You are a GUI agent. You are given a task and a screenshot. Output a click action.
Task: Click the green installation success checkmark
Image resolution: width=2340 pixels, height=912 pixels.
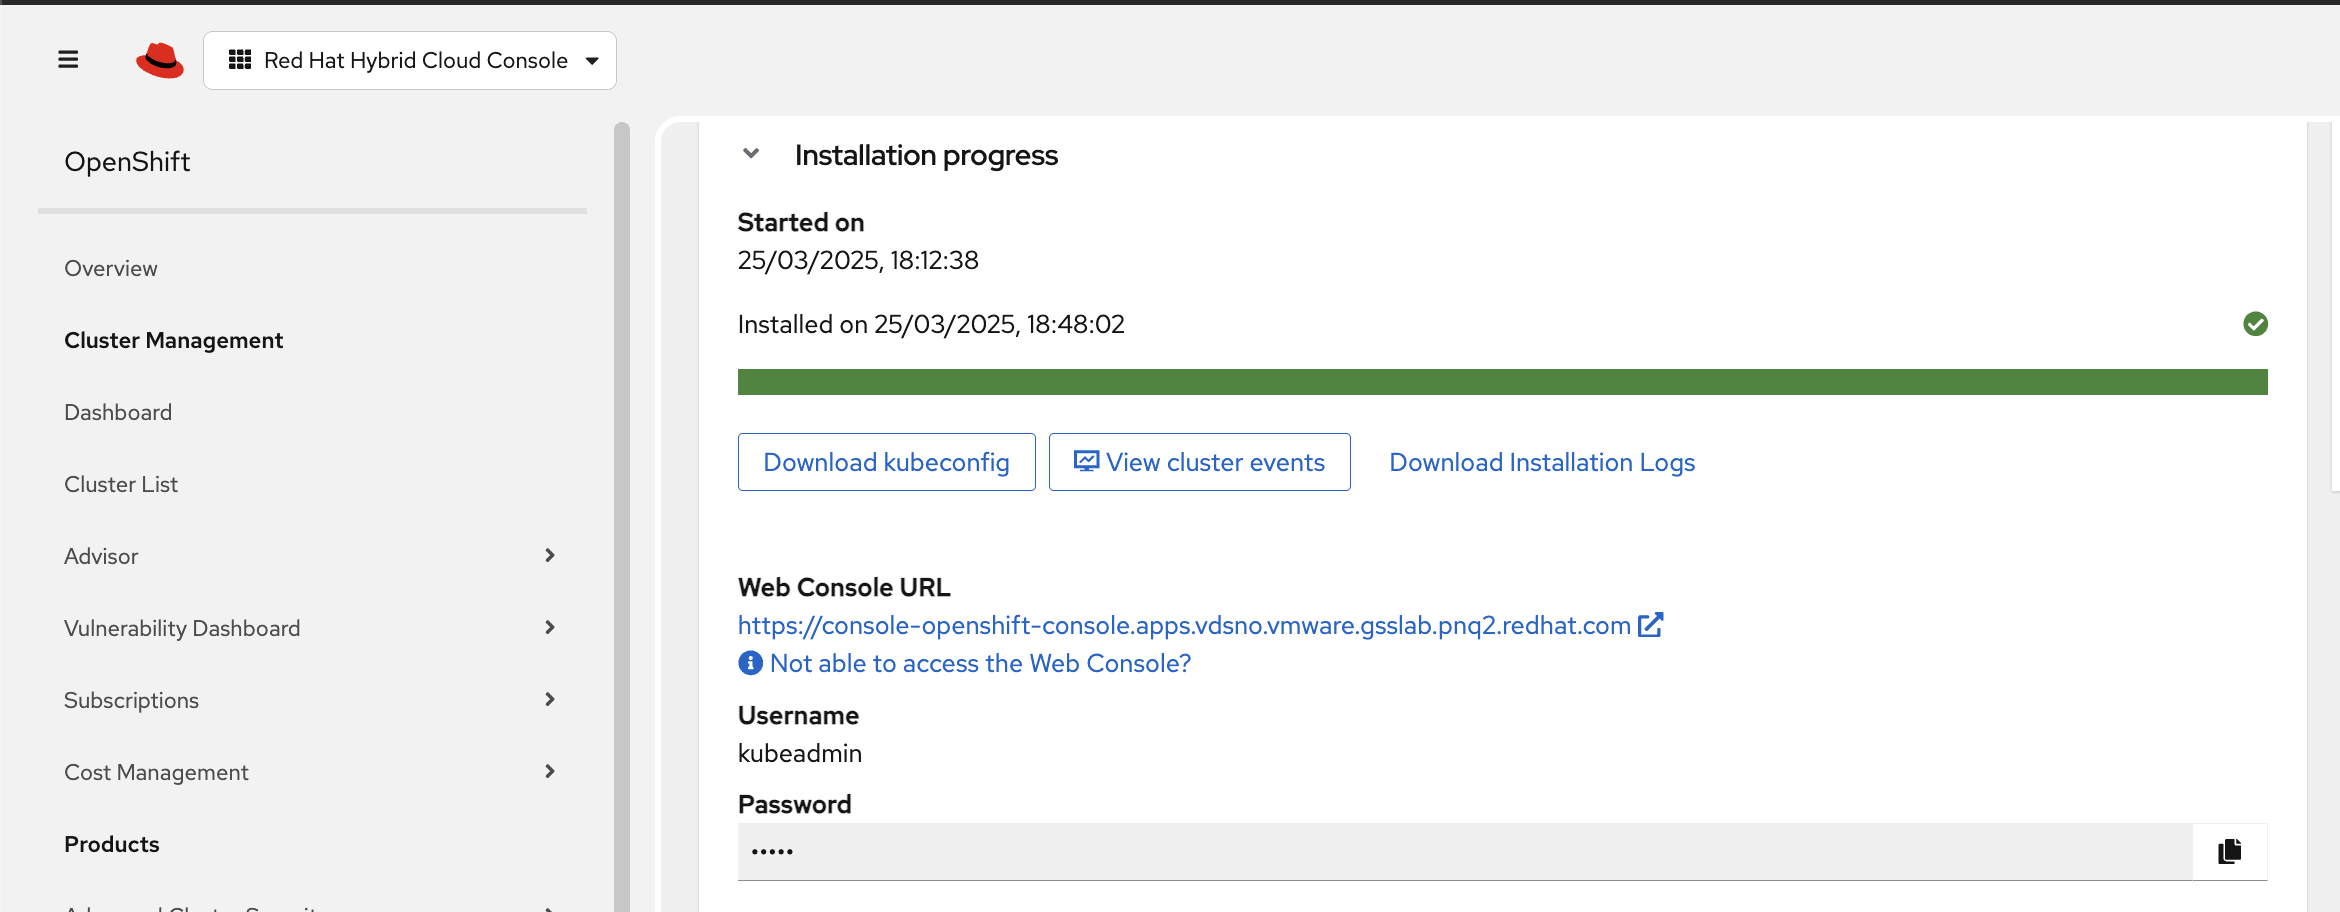(2255, 324)
